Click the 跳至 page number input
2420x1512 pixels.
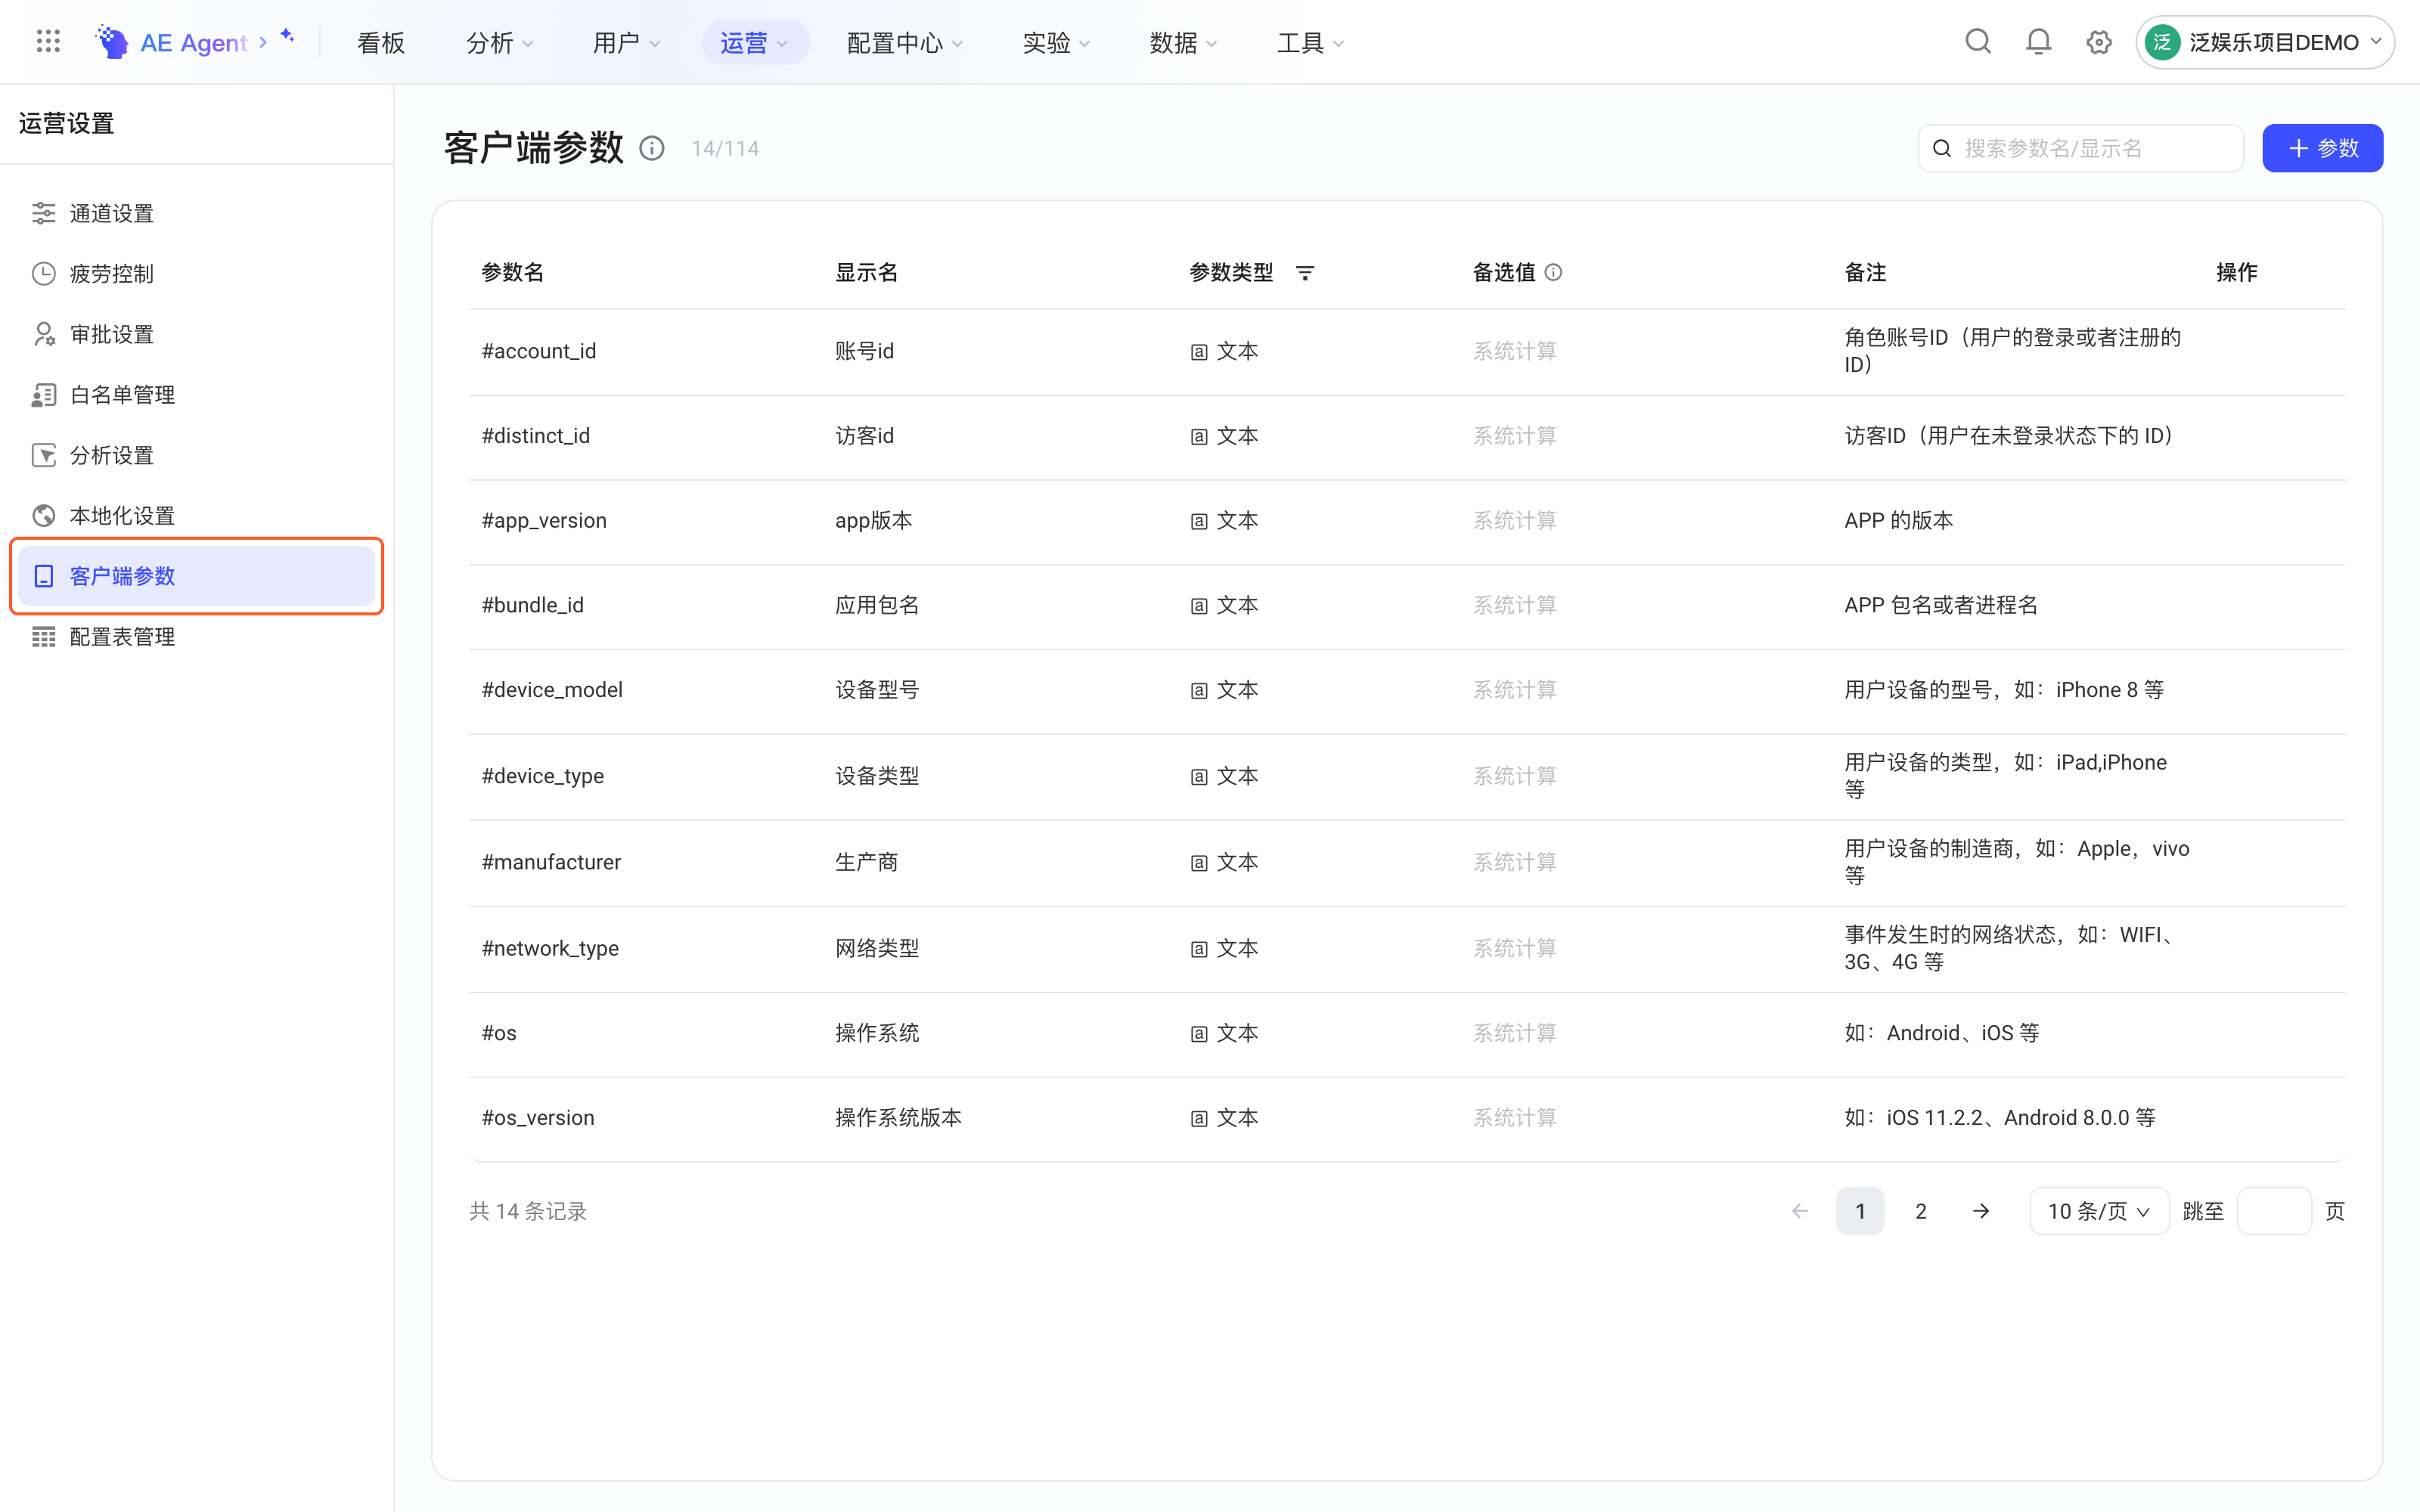point(2273,1211)
